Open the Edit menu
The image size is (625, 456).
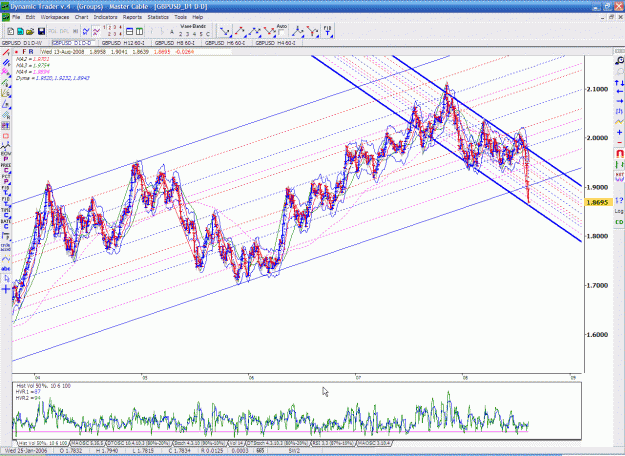tap(30, 17)
